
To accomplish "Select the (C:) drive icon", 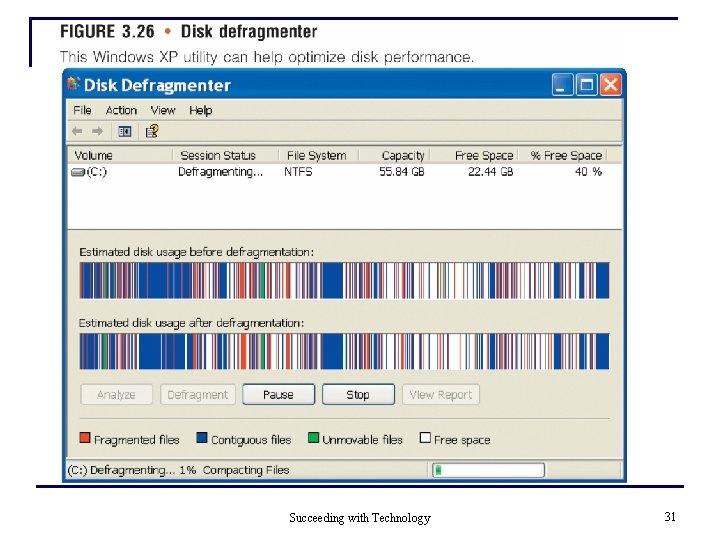I will [x=78, y=172].
